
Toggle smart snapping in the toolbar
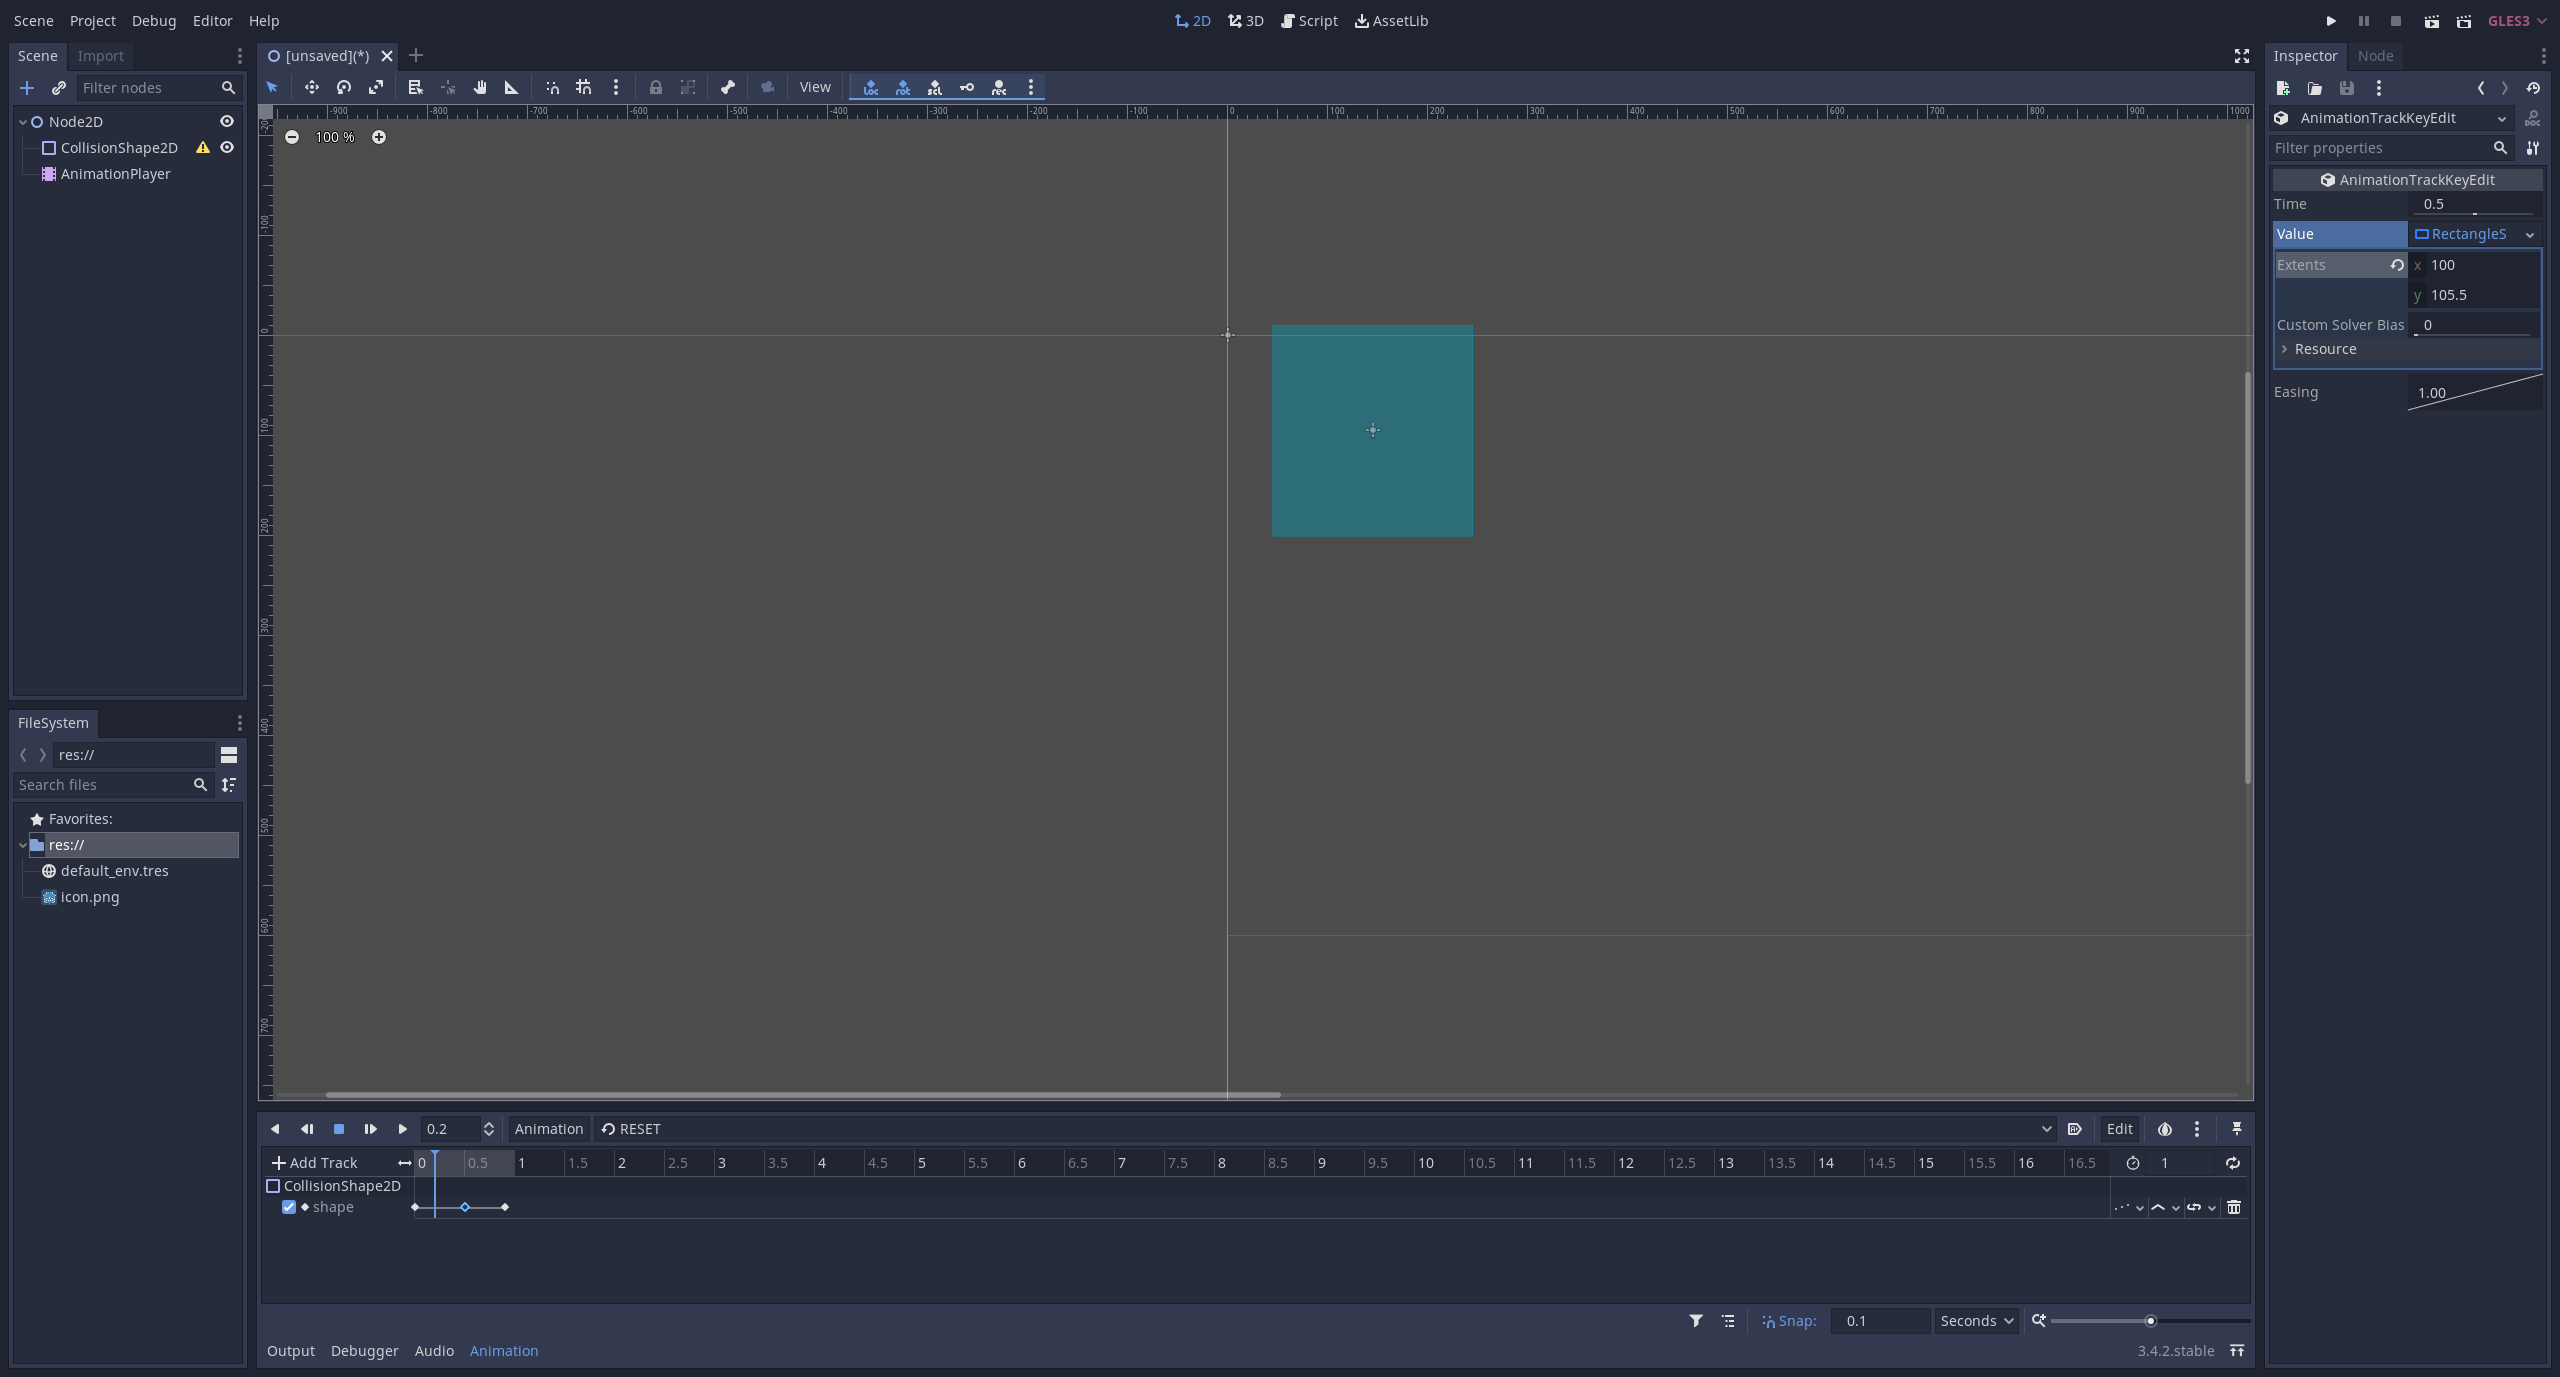coord(553,87)
